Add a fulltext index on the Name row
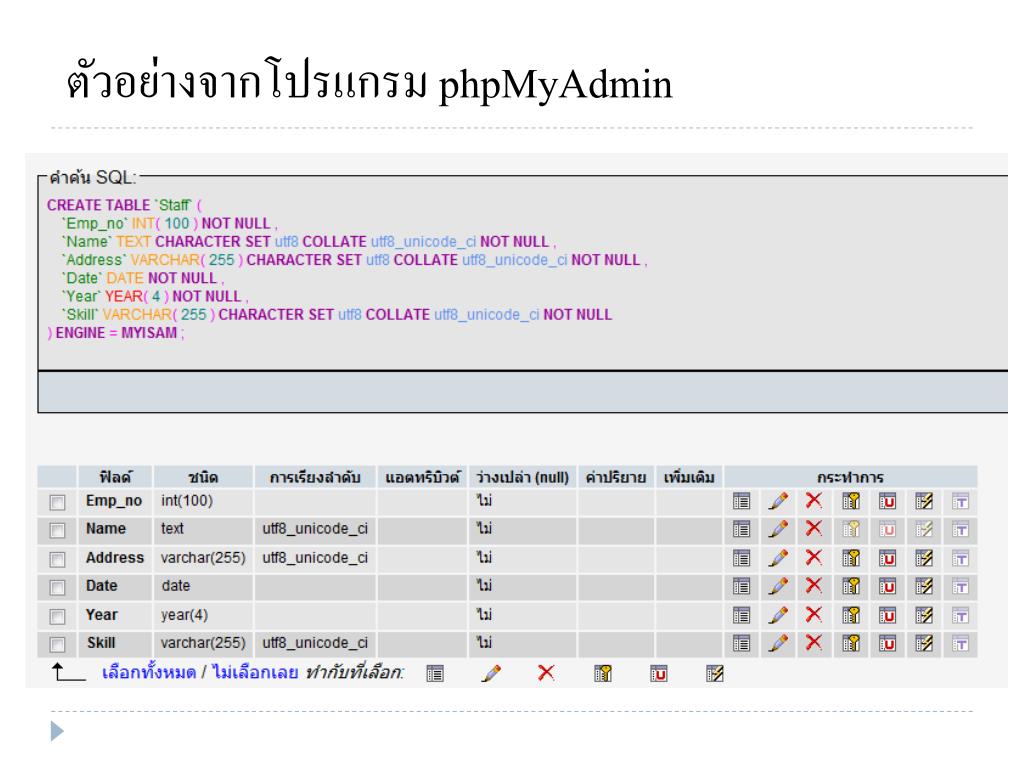Viewport: 1024px width, 768px height. click(960, 530)
